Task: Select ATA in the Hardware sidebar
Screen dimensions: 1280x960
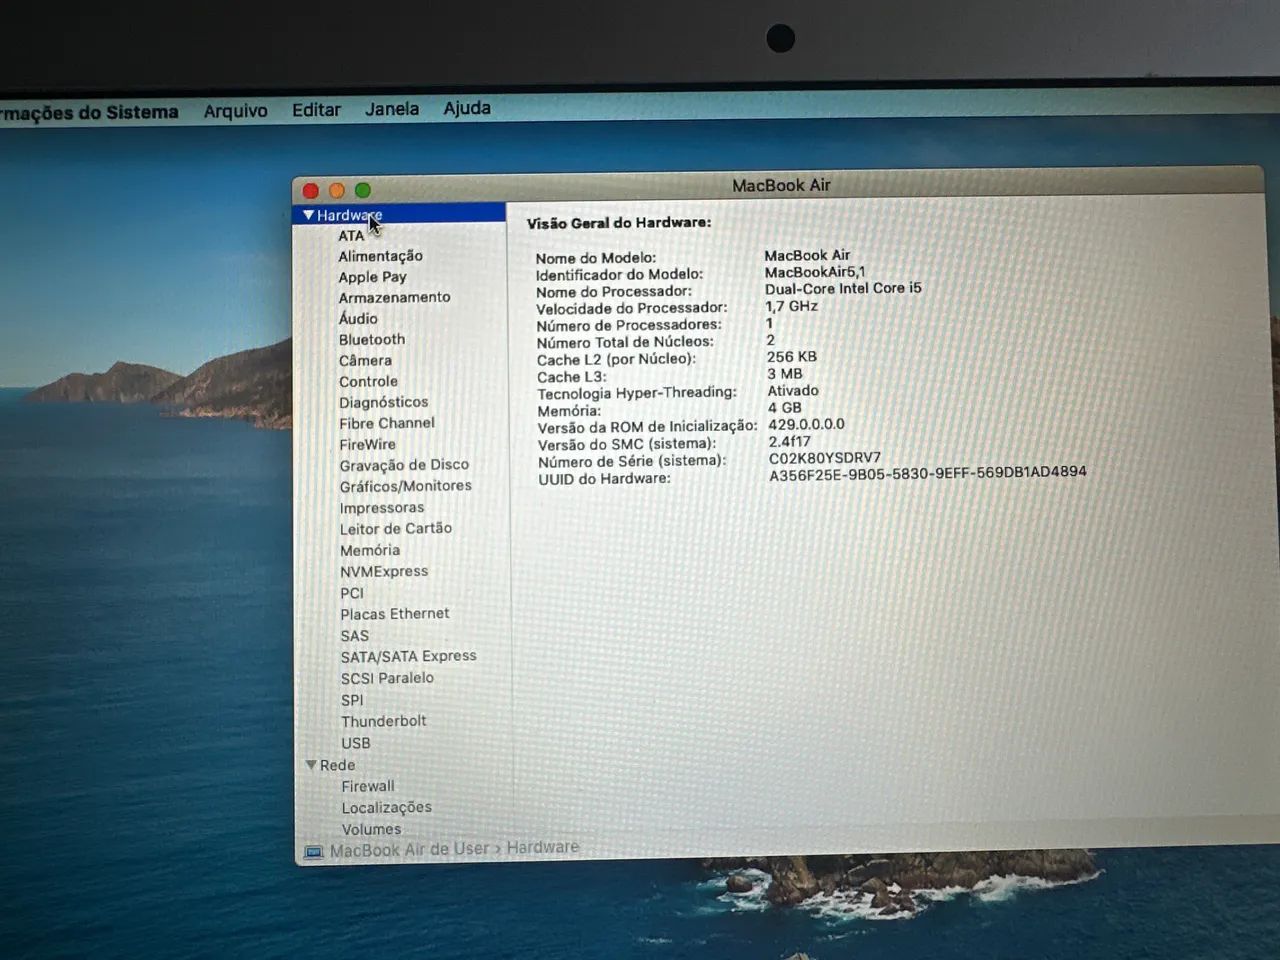Action: (x=352, y=235)
